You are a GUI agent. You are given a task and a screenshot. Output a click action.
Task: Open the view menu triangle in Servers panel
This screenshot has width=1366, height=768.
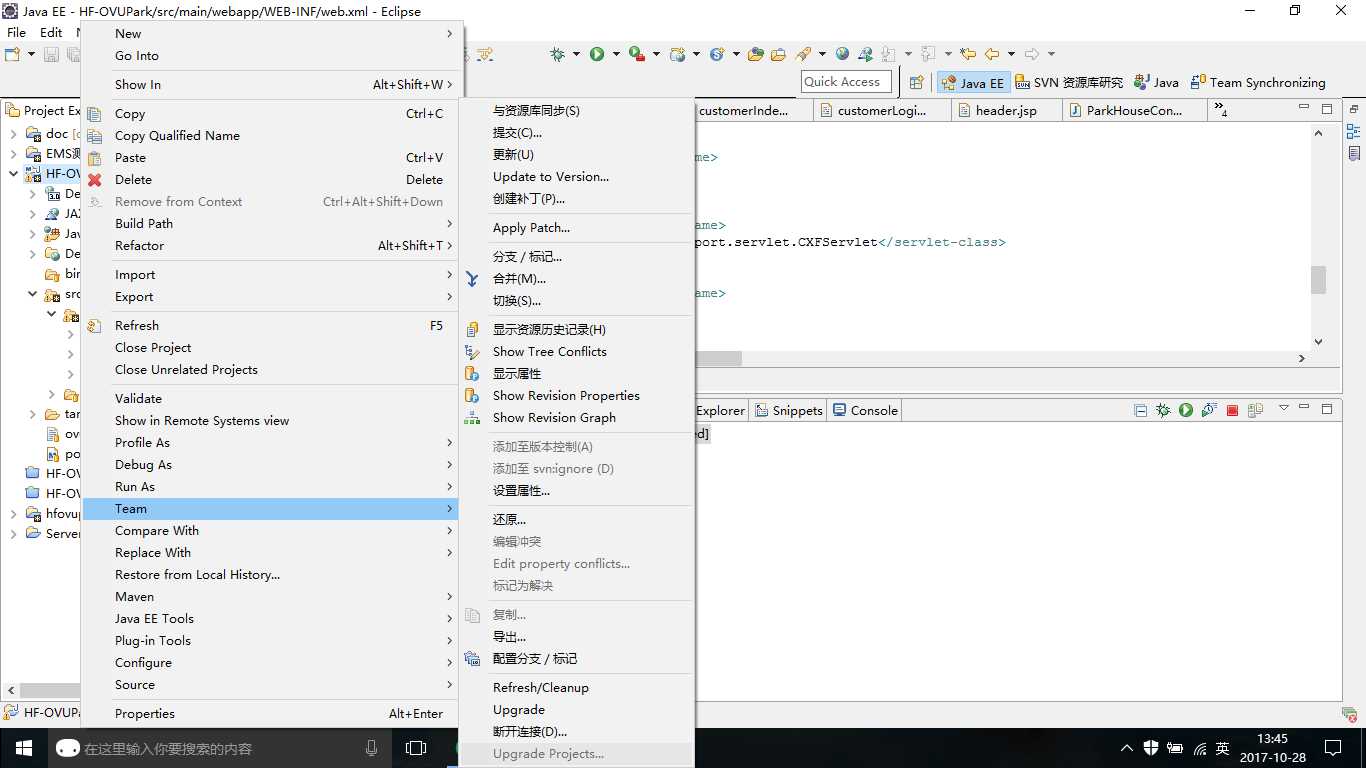pyautogui.click(x=1284, y=410)
